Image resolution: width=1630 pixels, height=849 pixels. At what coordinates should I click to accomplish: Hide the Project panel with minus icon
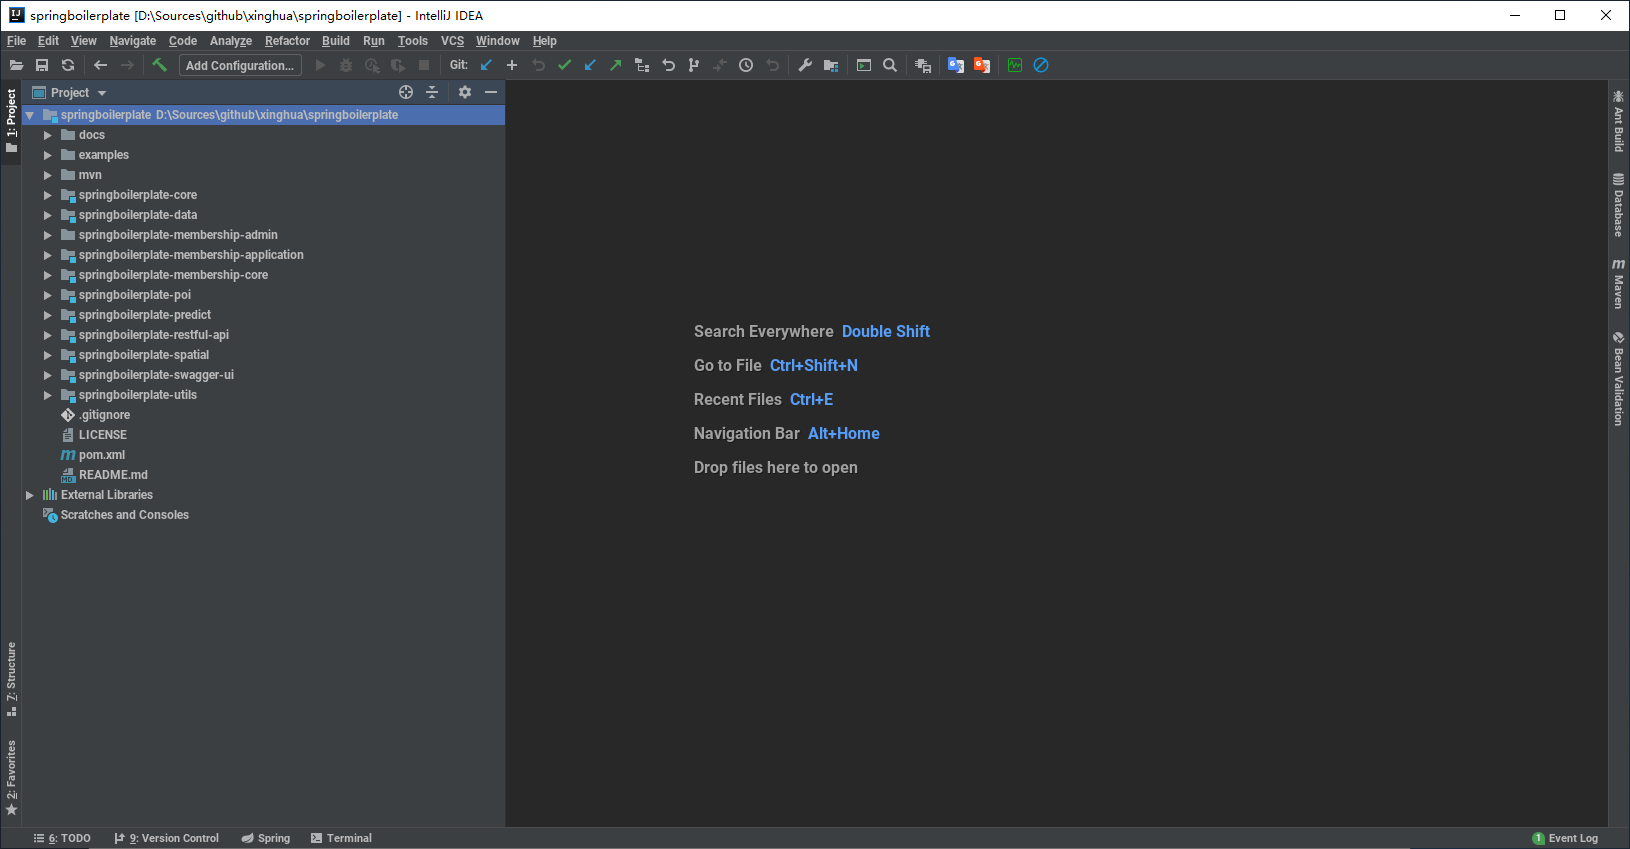tap(491, 92)
